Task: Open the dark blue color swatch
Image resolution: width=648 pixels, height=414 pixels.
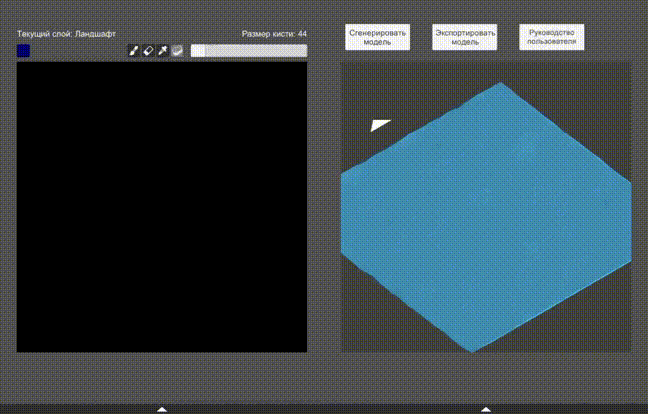Action: tap(23, 50)
